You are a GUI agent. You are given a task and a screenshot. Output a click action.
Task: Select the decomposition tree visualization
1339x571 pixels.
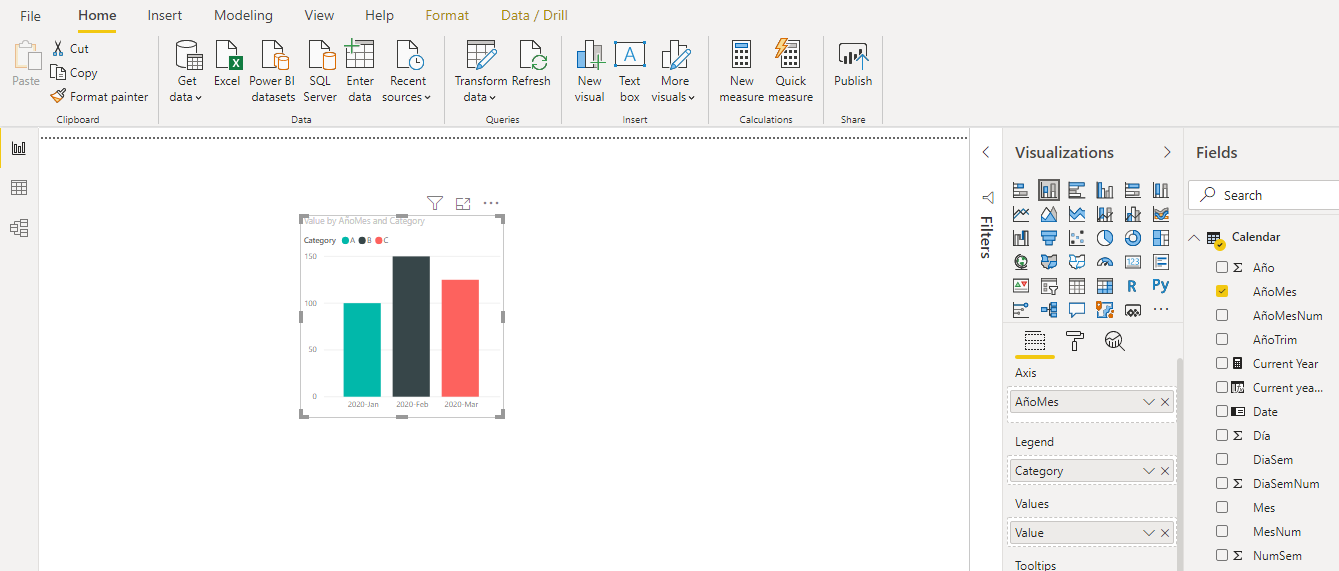(1049, 309)
